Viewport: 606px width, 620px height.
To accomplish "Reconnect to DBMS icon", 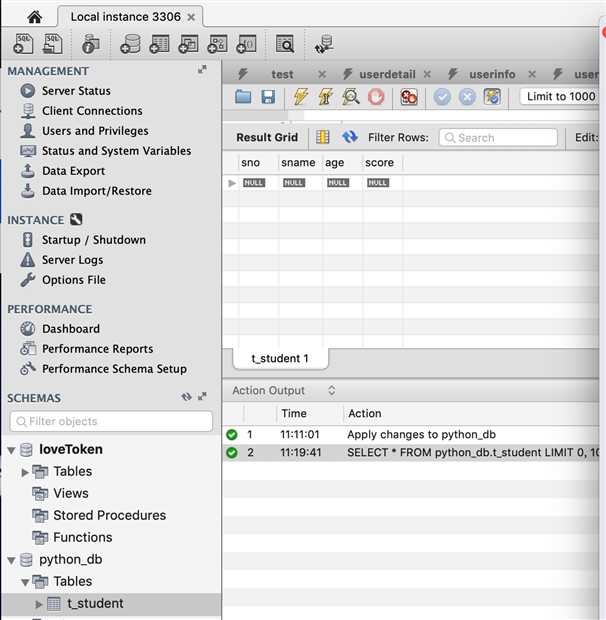I will 324,43.
